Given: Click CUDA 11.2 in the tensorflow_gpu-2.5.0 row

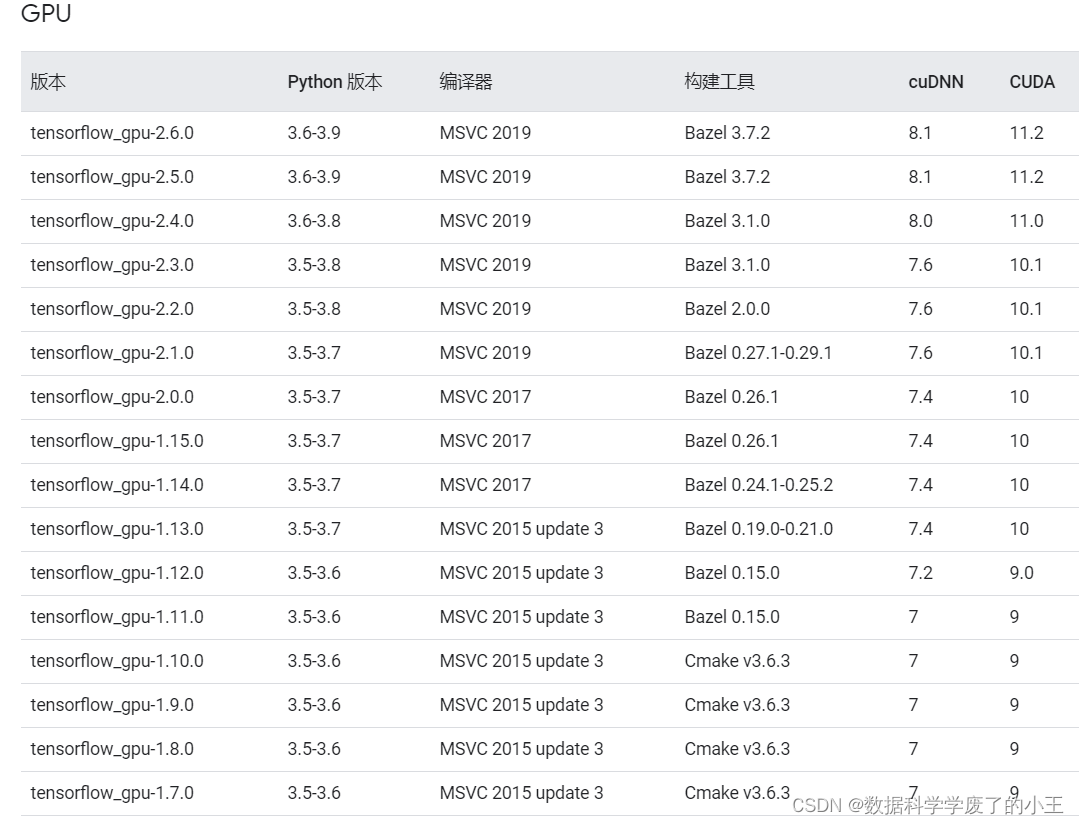Looking at the screenshot, I should [1027, 177].
